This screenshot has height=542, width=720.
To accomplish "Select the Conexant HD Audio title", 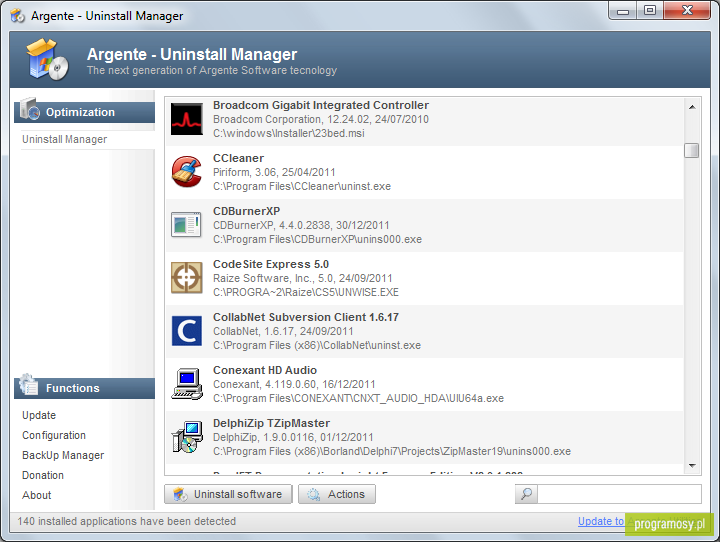I will tap(265, 370).
